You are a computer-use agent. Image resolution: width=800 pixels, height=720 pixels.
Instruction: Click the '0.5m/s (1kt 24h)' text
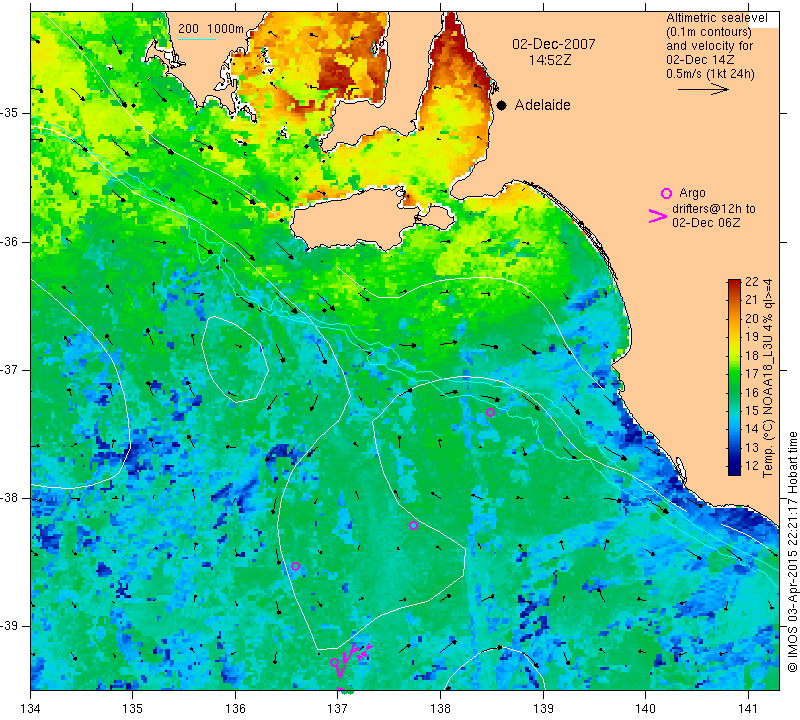[x=710, y=73]
